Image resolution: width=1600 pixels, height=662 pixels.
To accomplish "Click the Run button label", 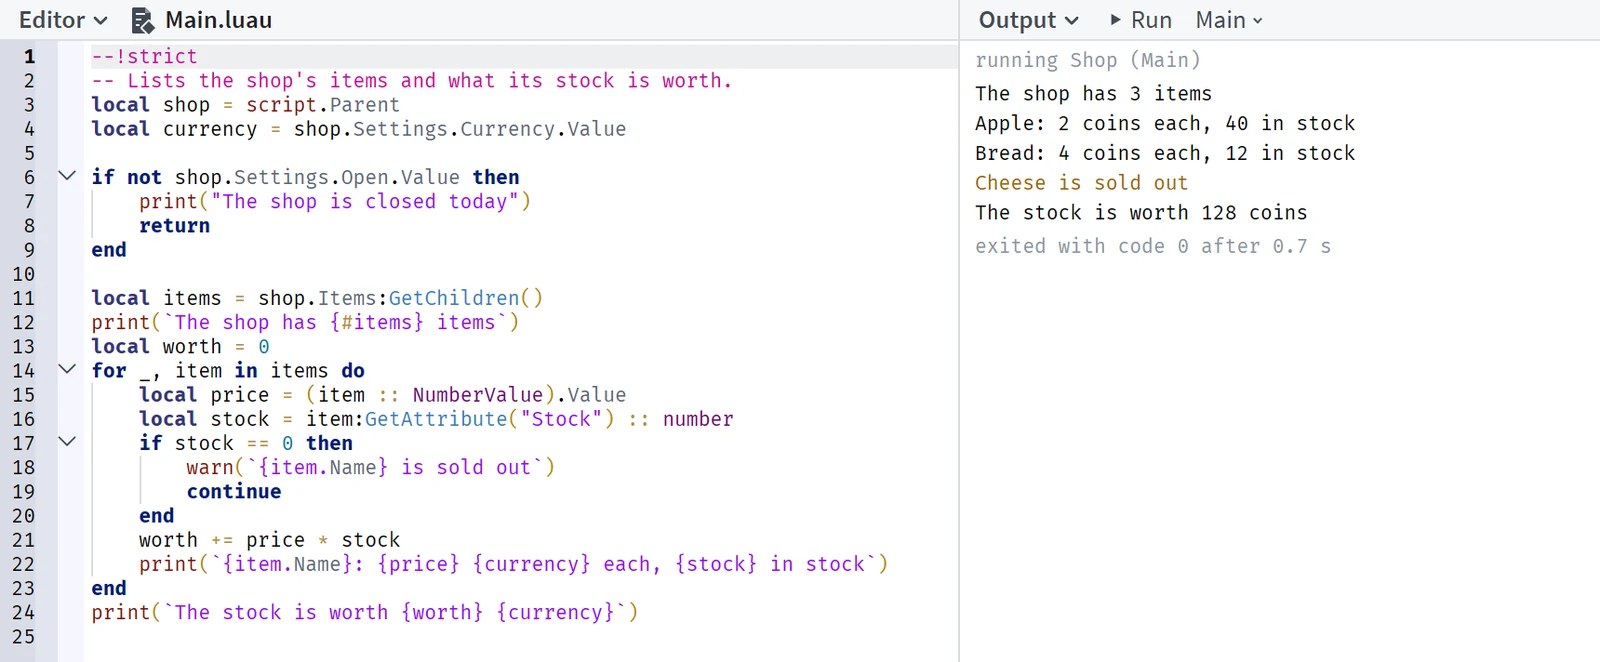I will (x=1151, y=20).
